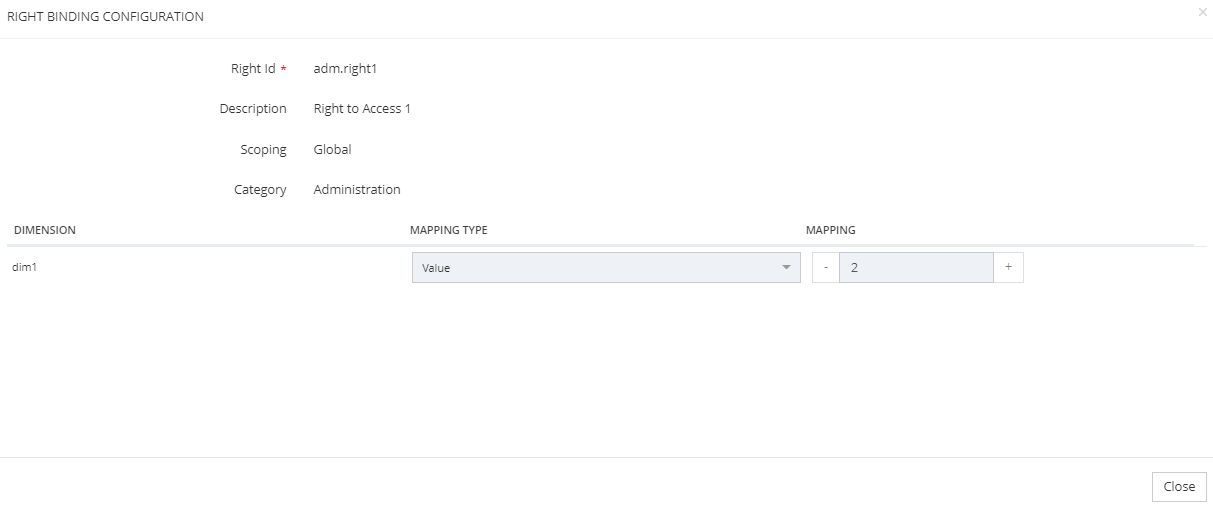Click the Right Id field label
The height and width of the screenshot is (510, 1213).
(253, 69)
